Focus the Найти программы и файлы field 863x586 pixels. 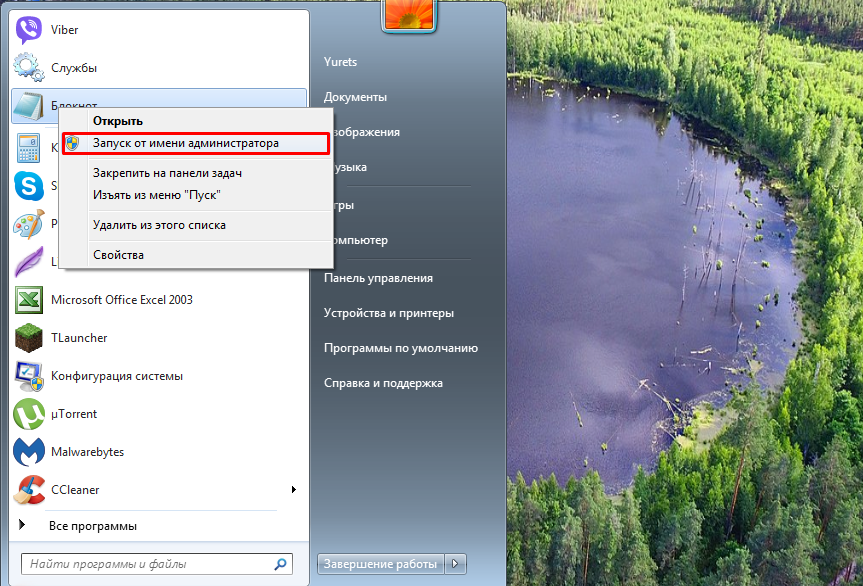point(157,564)
